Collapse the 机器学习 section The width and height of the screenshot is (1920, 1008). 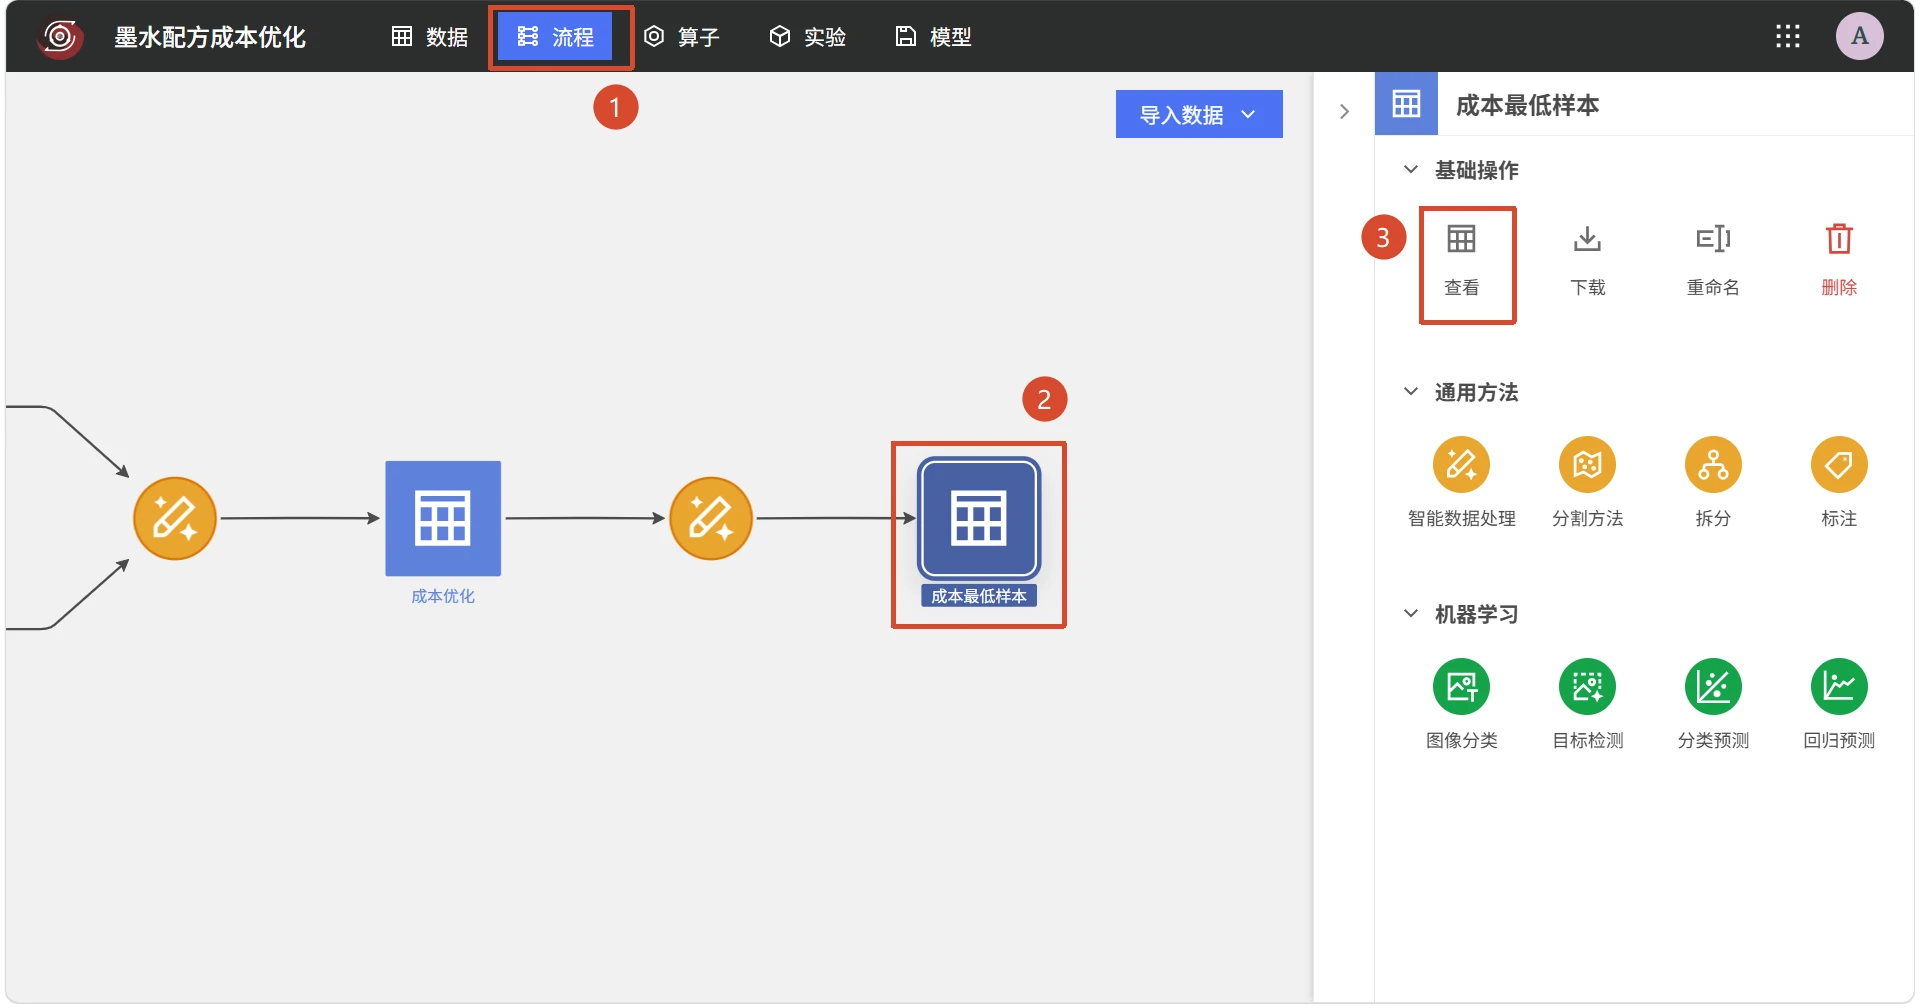point(1410,614)
